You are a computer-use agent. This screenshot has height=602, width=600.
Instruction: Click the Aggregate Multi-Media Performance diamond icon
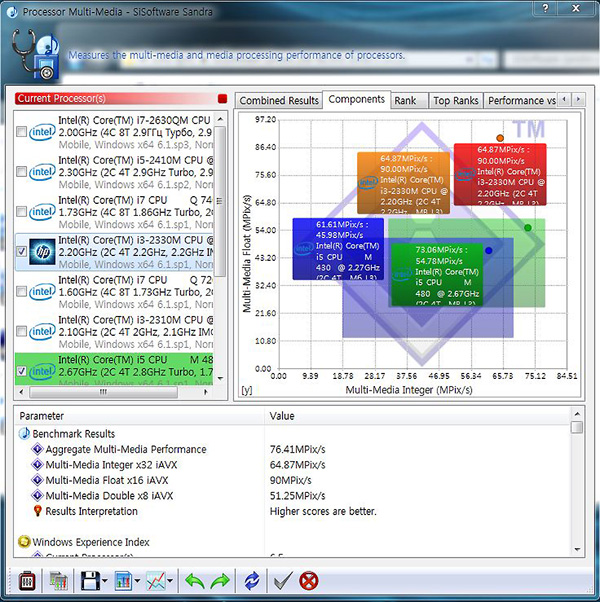(37, 449)
